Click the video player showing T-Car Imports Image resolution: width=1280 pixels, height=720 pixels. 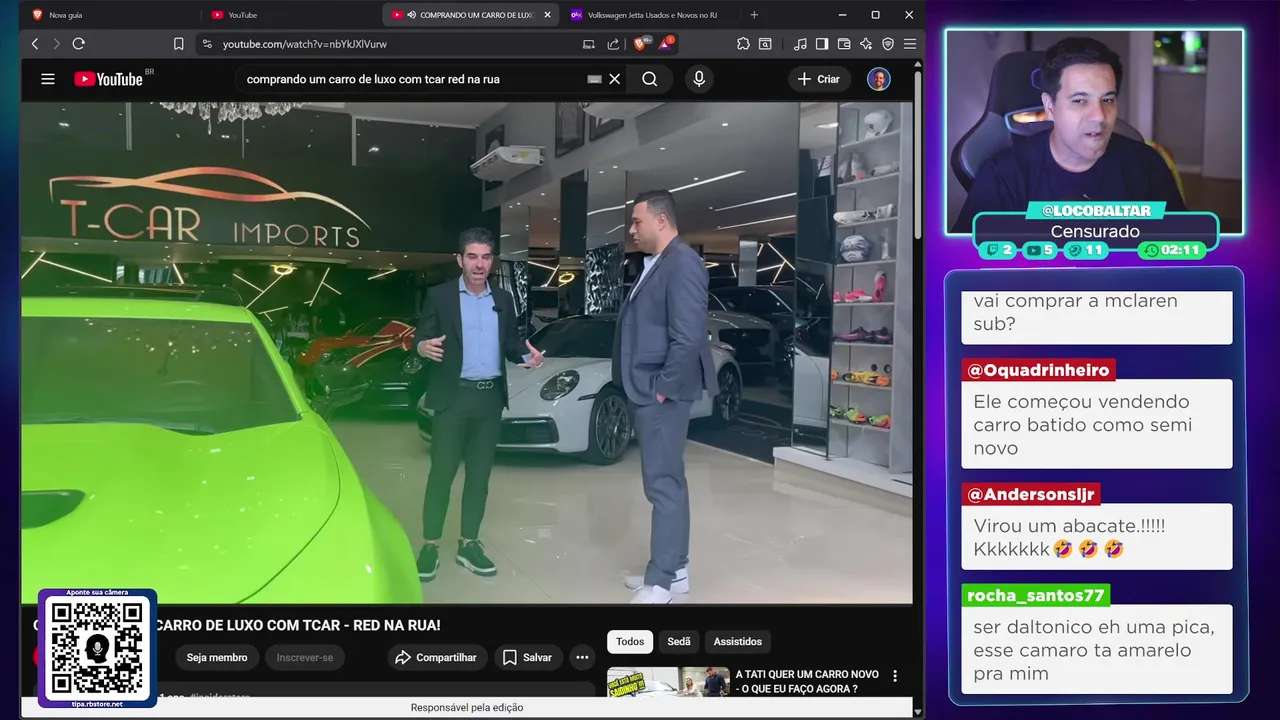[x=467, y=352]
